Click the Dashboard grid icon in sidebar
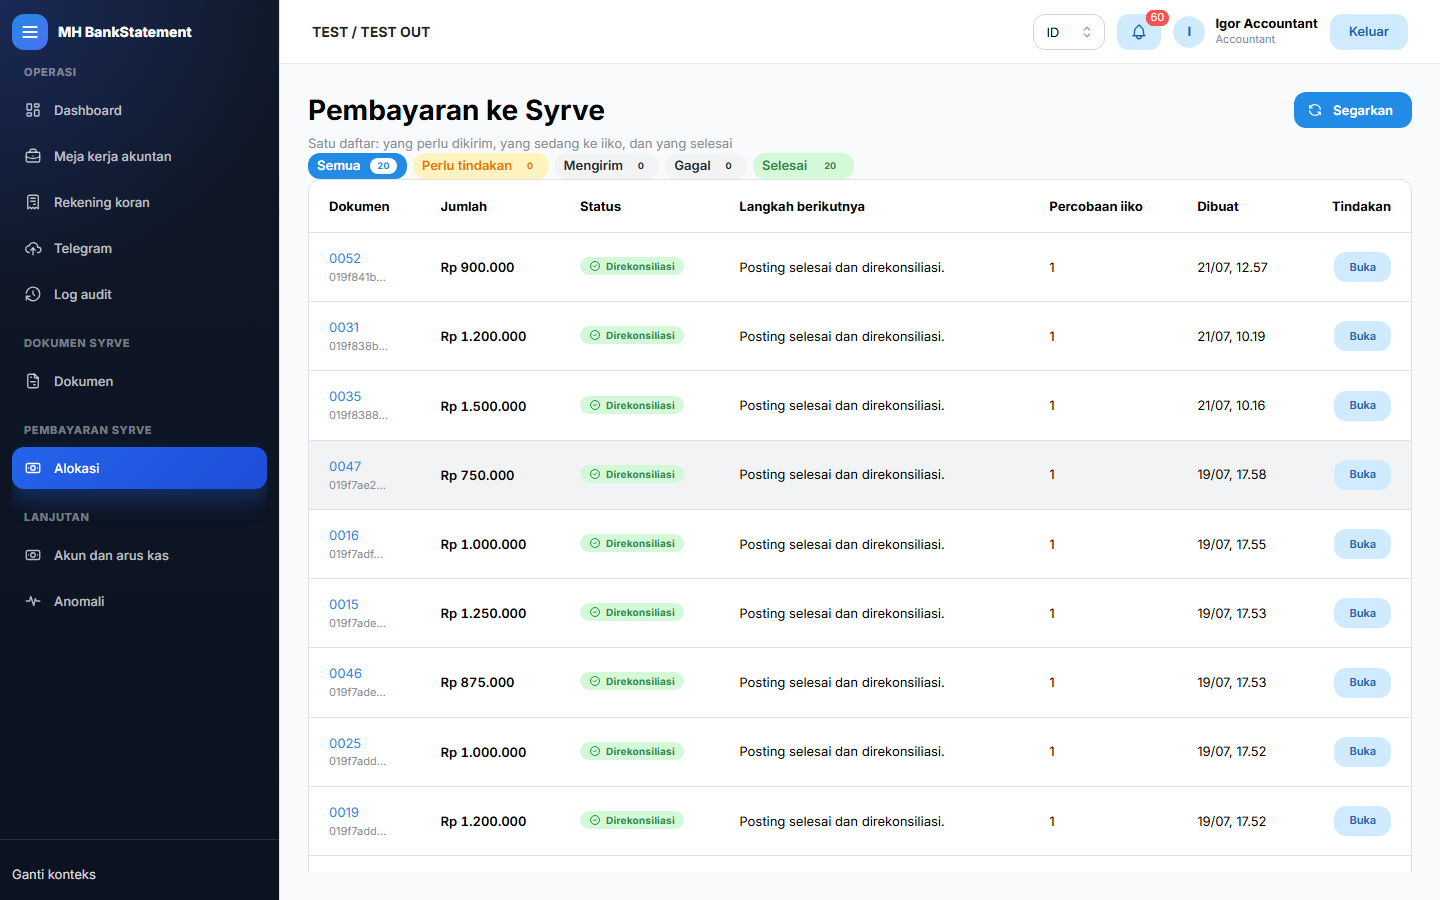The height and width of the screenshot is (900, 1440). [33, 110]
